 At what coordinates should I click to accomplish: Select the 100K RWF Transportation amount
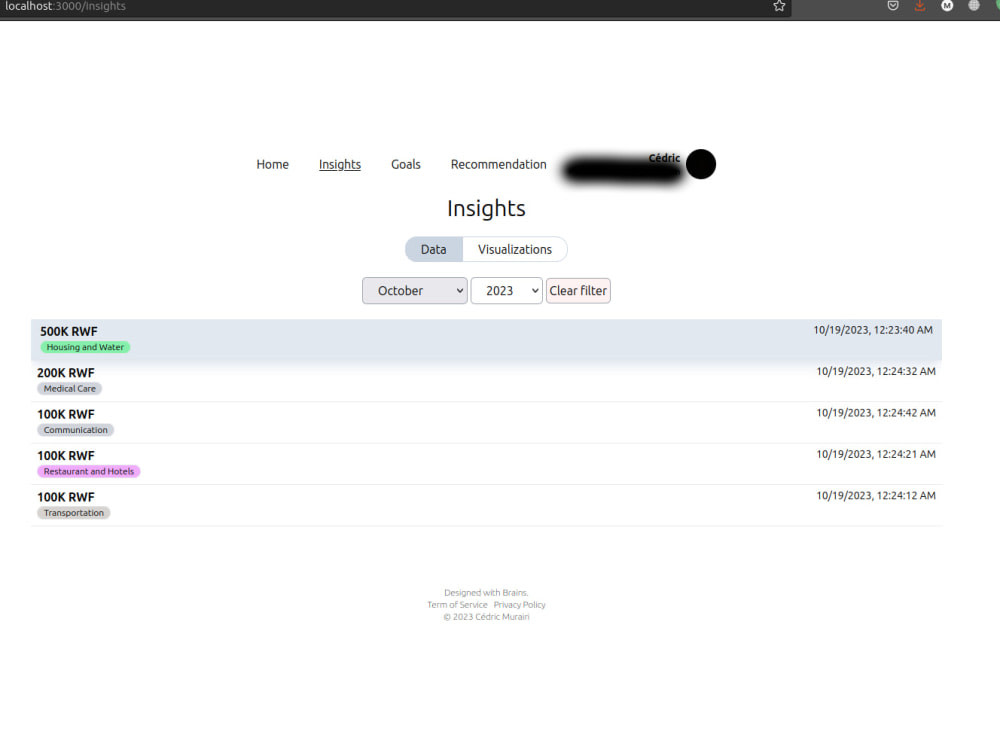pos(66,497)
